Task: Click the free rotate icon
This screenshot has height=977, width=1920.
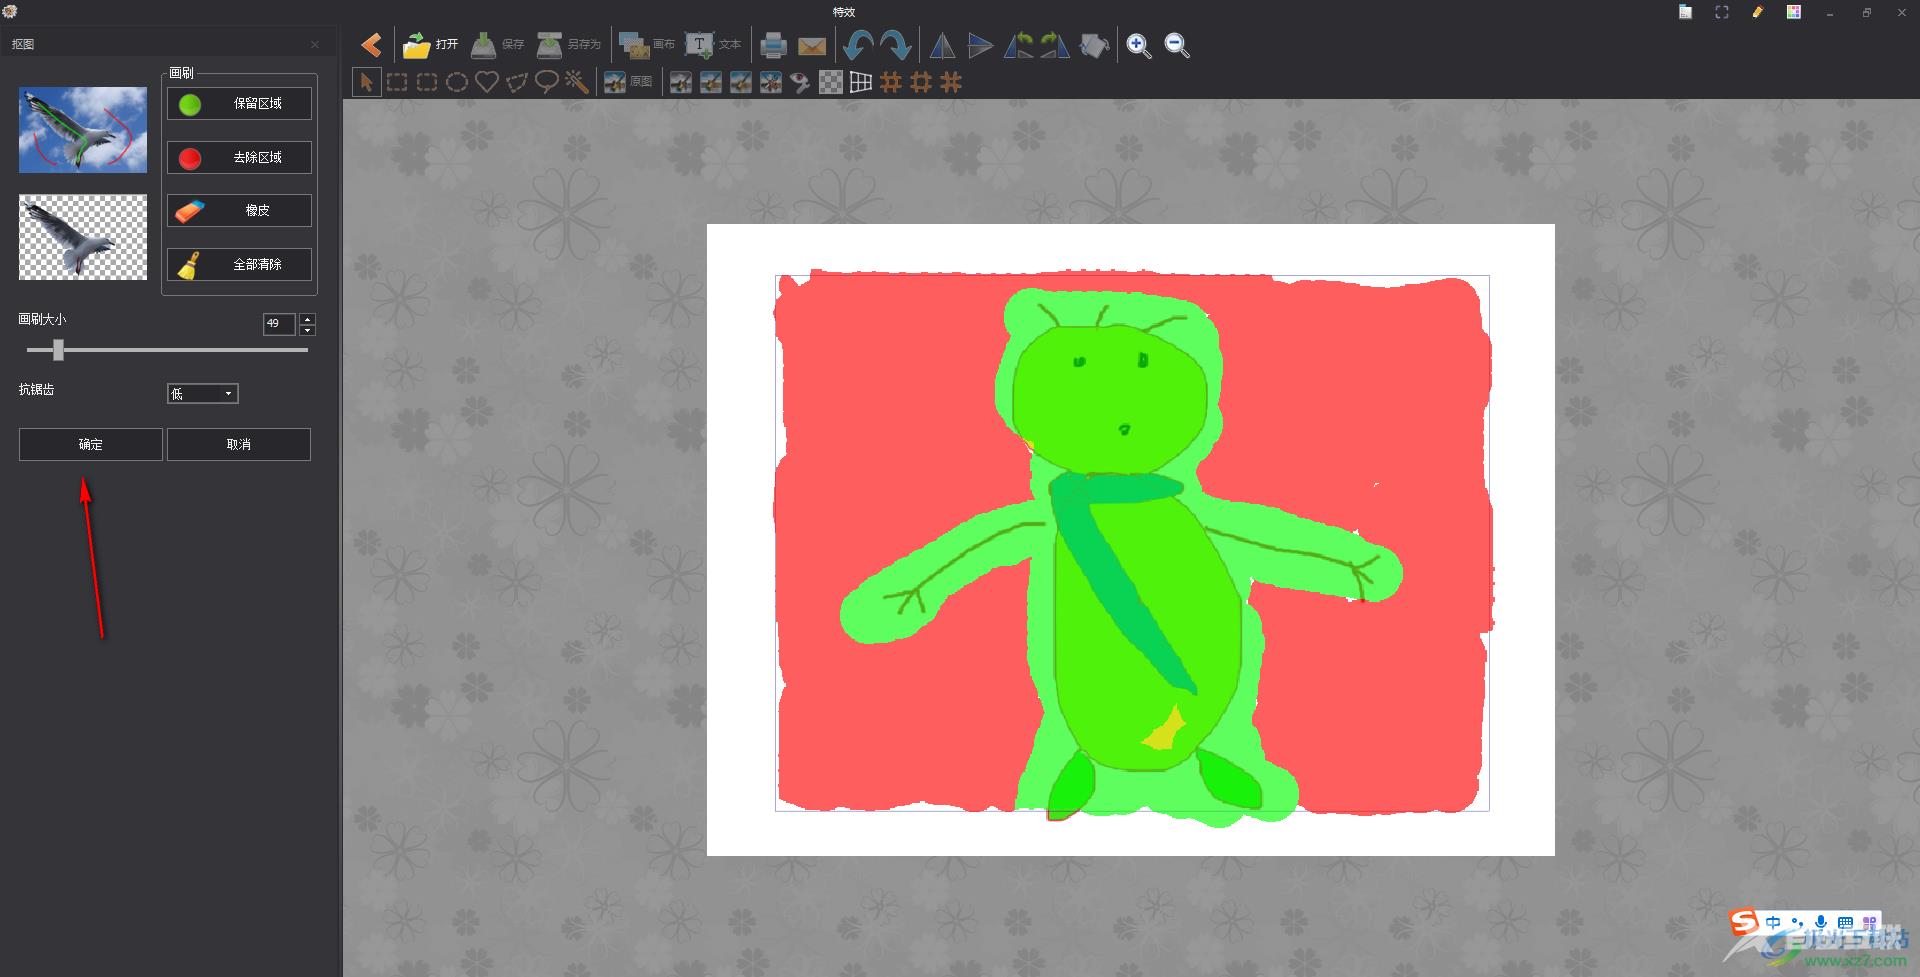Action: coord(1094,45)
